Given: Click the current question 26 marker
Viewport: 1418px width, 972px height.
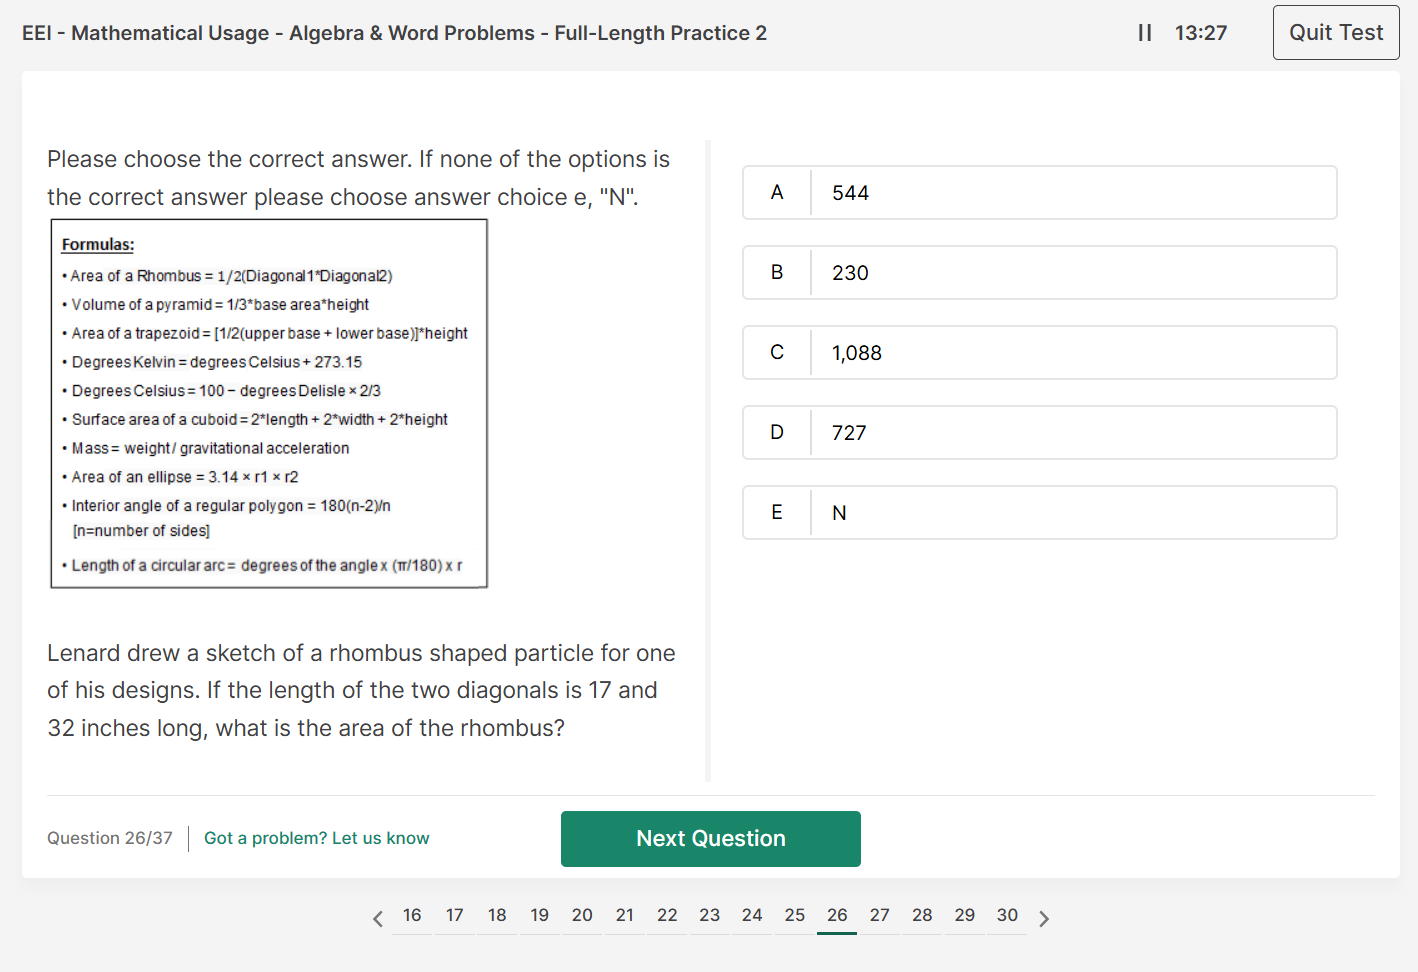Looking at the screenshot, I should [x=837, y=915].
